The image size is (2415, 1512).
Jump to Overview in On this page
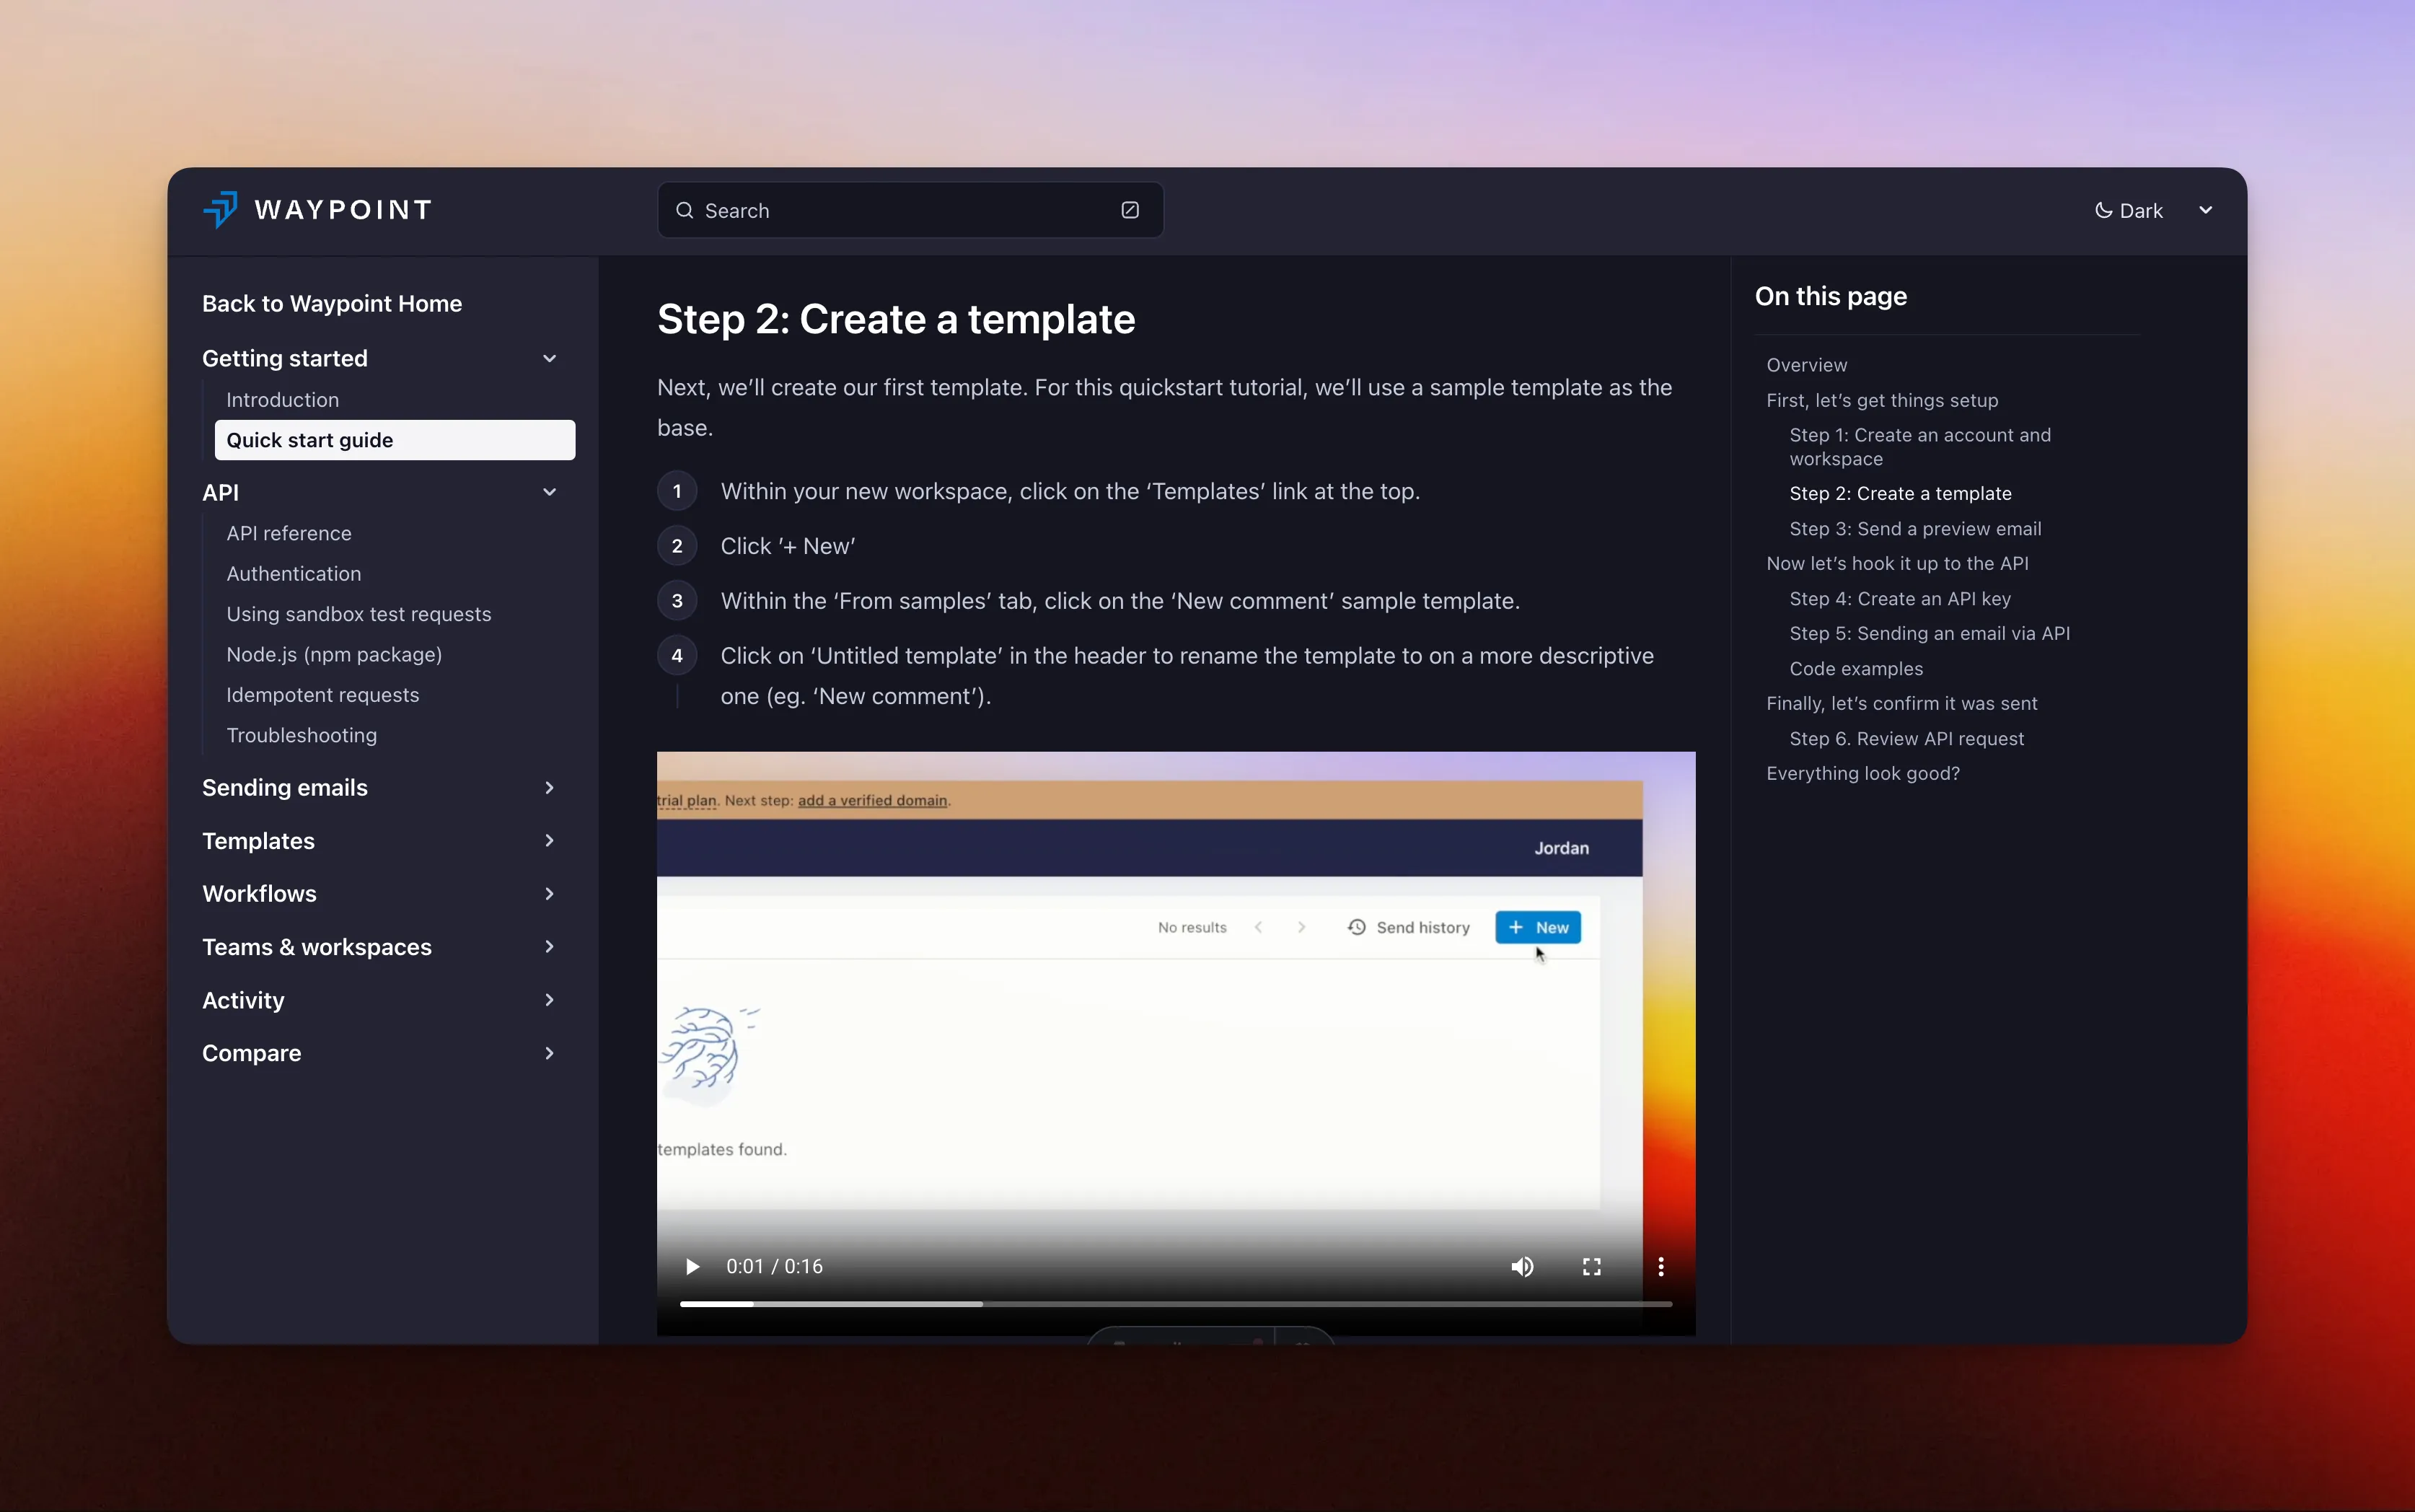pyautogui.click(x=1806, y=365)
